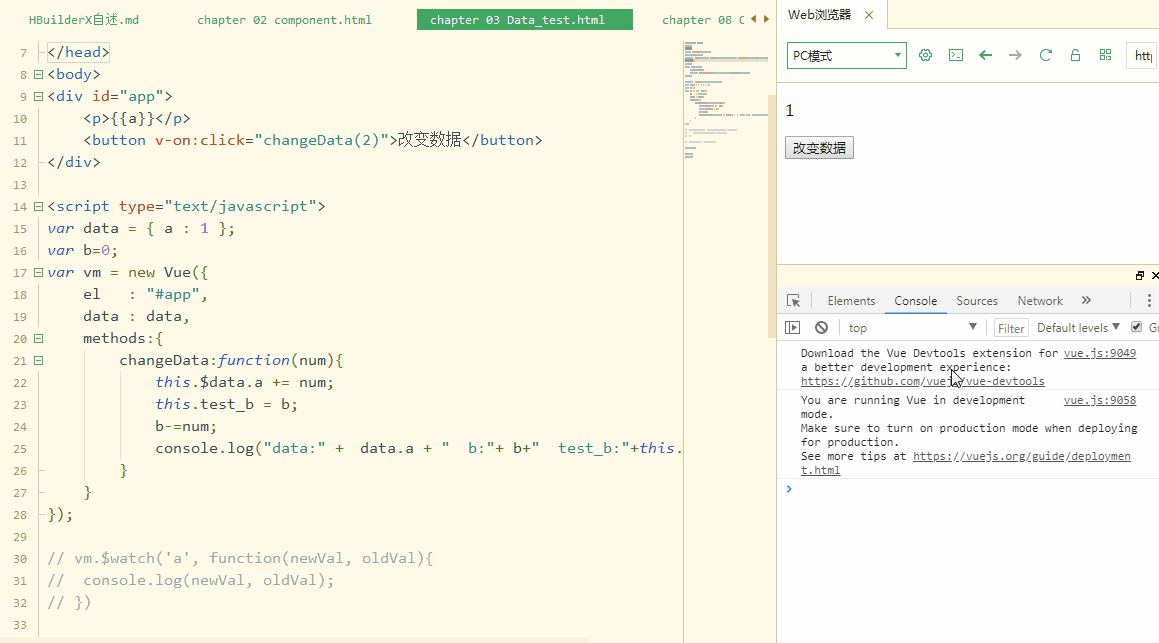Close the DevTools panel

(1155, 275)
